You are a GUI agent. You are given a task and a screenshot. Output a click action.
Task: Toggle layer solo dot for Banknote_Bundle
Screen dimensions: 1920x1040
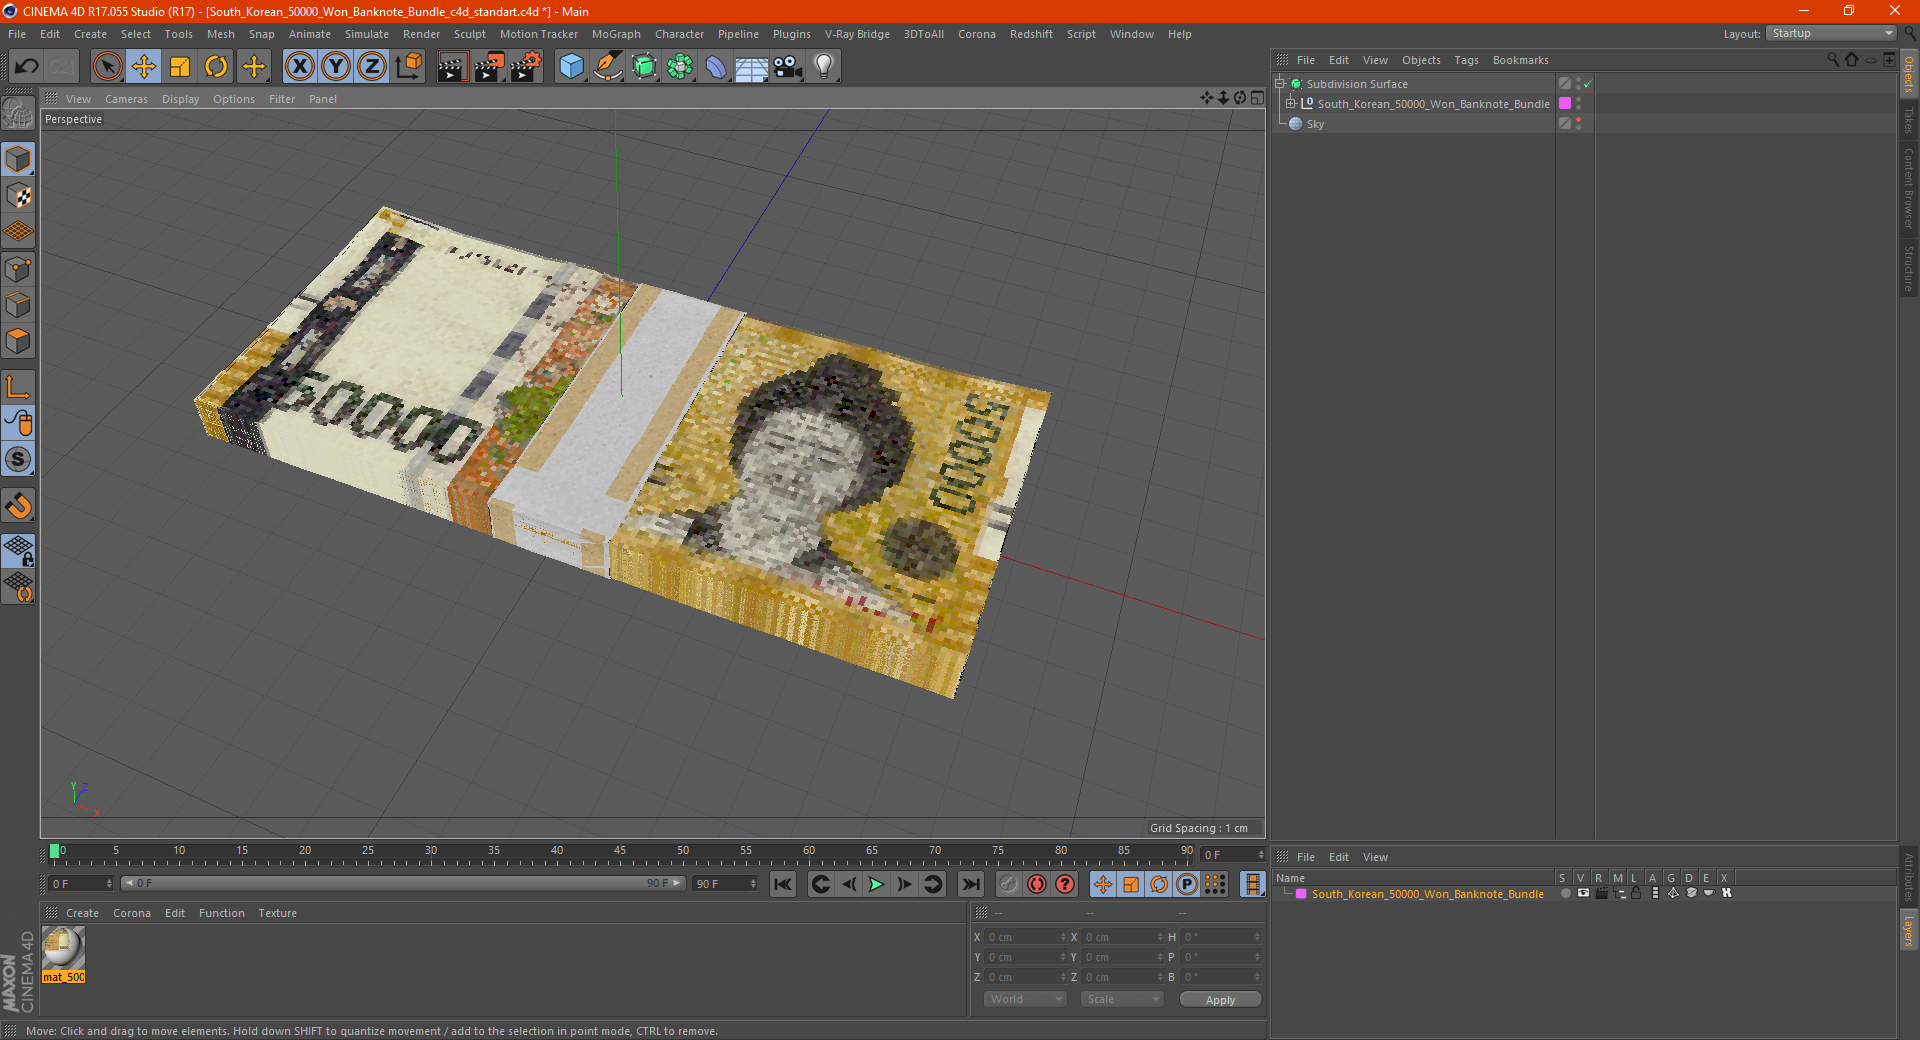pyautogui.click(x=1565, y=894)
